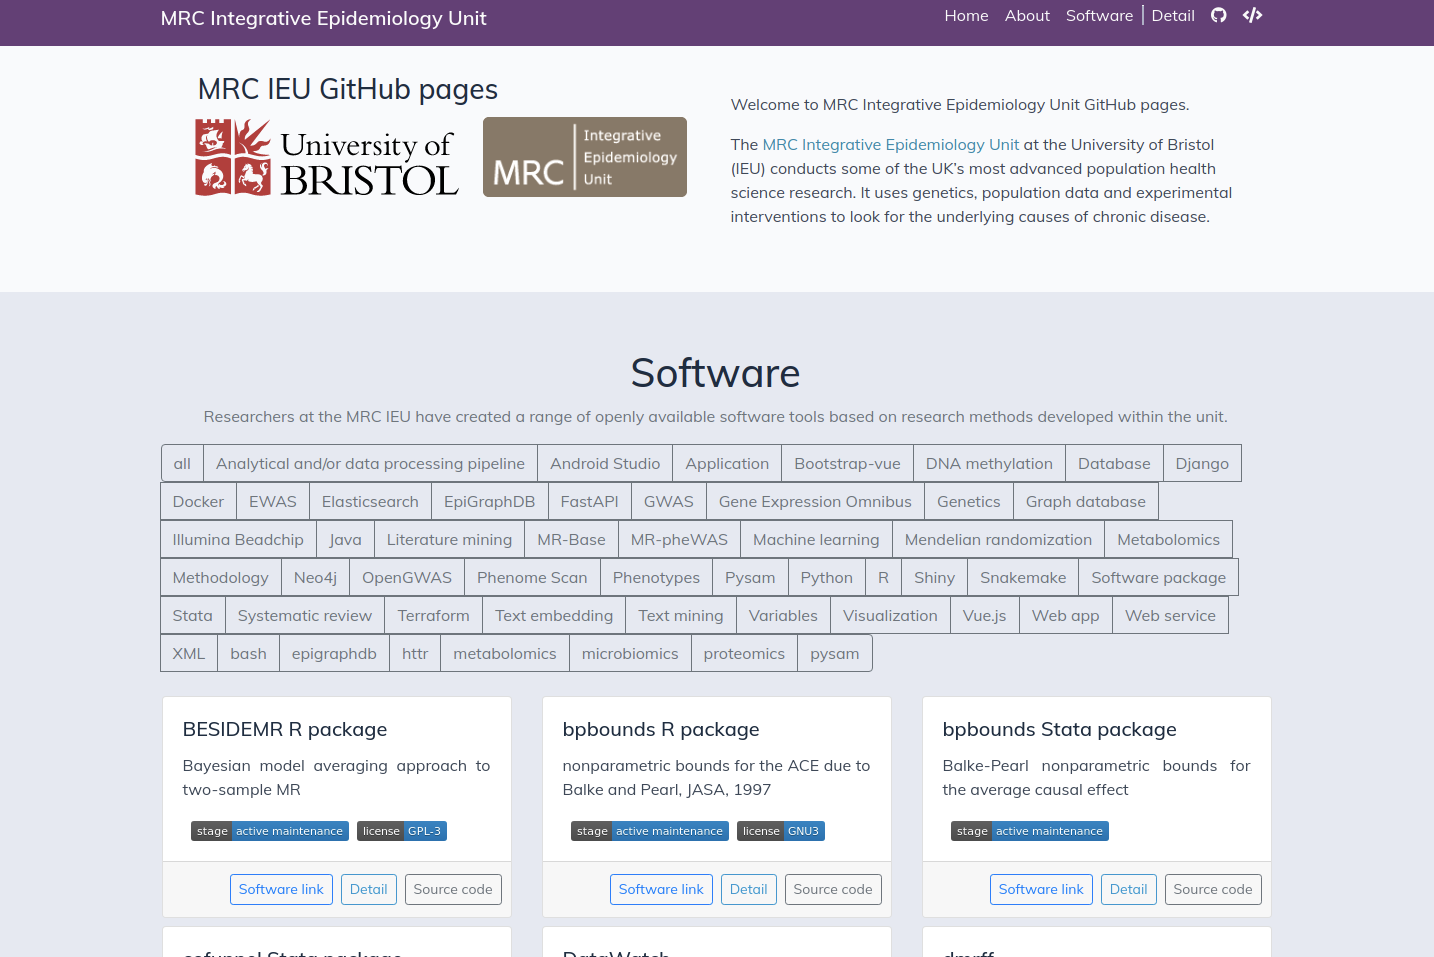Filter by Stata
The image size is (1434, 957).
(192, 615)
